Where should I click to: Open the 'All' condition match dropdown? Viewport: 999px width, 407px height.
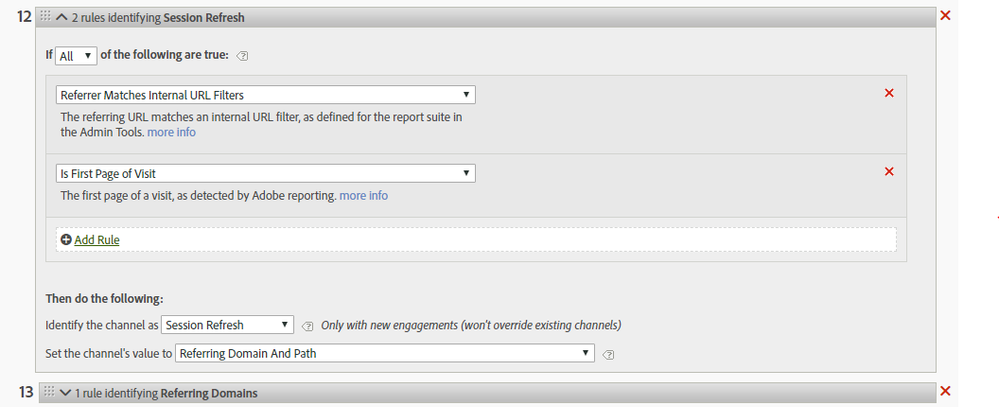(x=75, y=56)
